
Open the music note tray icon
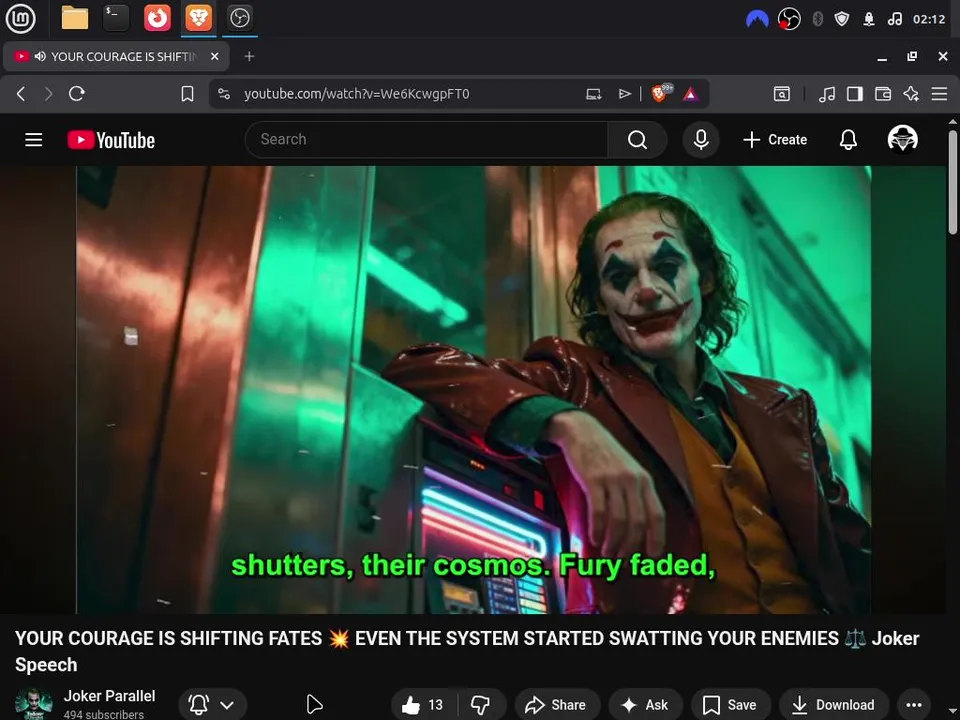point(894,19)
